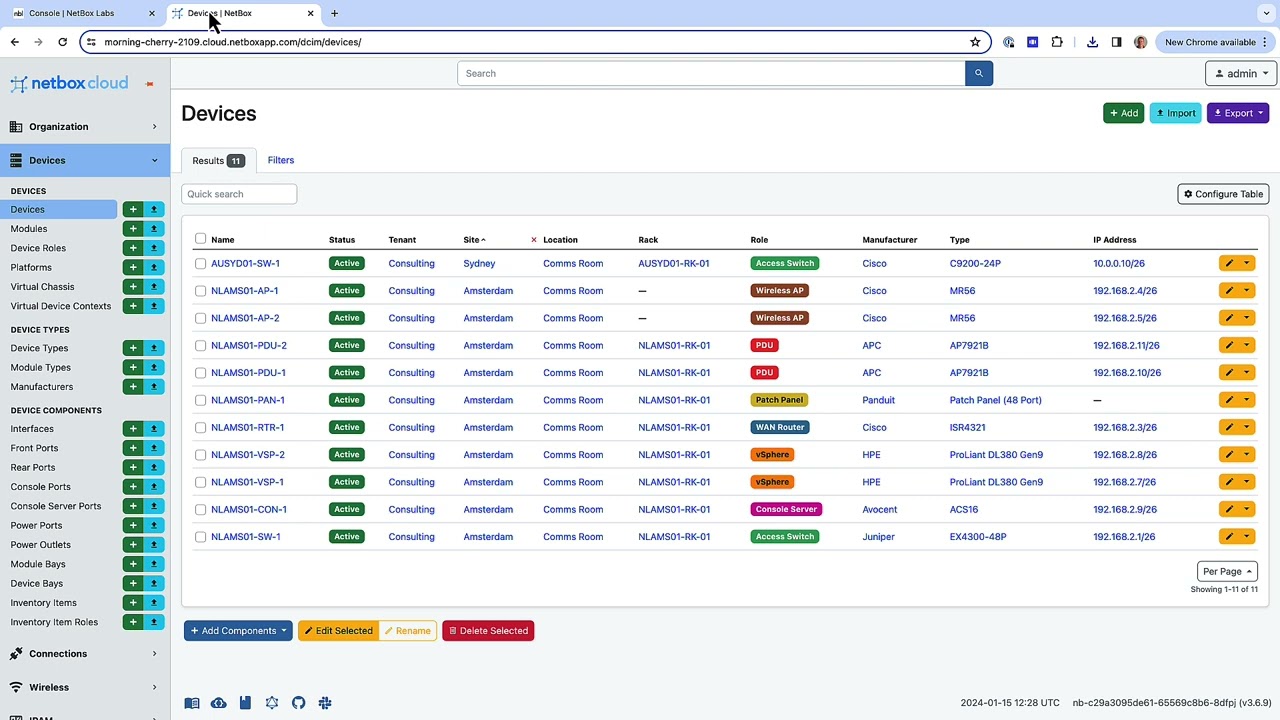Image resolution: width=1280 pixels, height=720 pixels.
Task: Add a new Module via plus icon
Action: click(133, 229)
